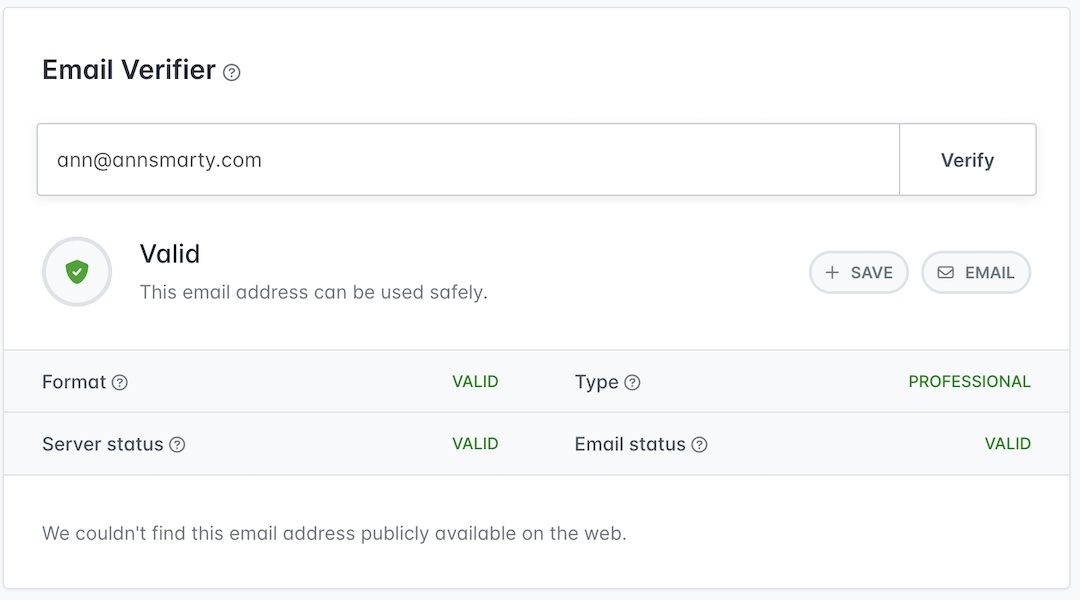Open the Type help question mark icon
This screenshot has height=600, width=1080.
[x=632, y=382]
